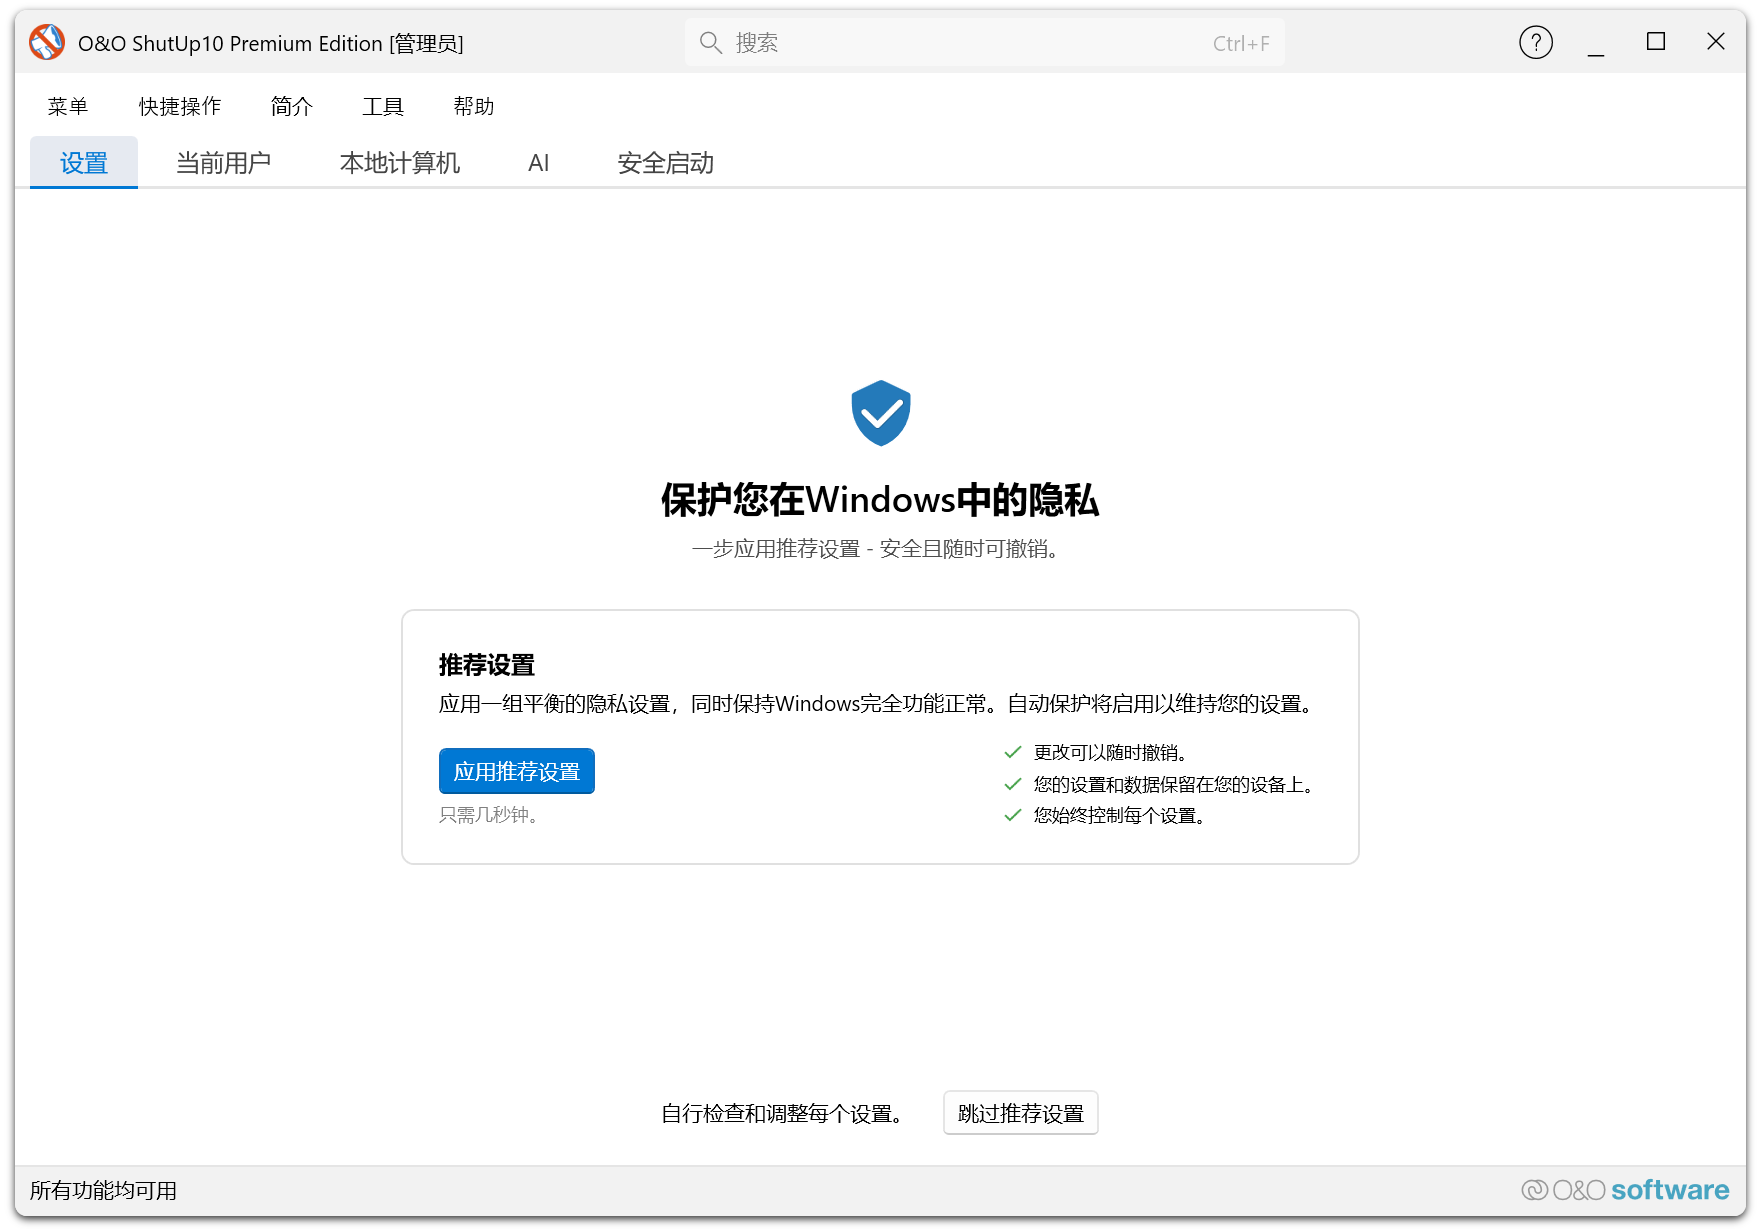Switch to the 安全启动 tab
The height and width of the screenshot is (1229, 1758).
click(x=666, y=162)
